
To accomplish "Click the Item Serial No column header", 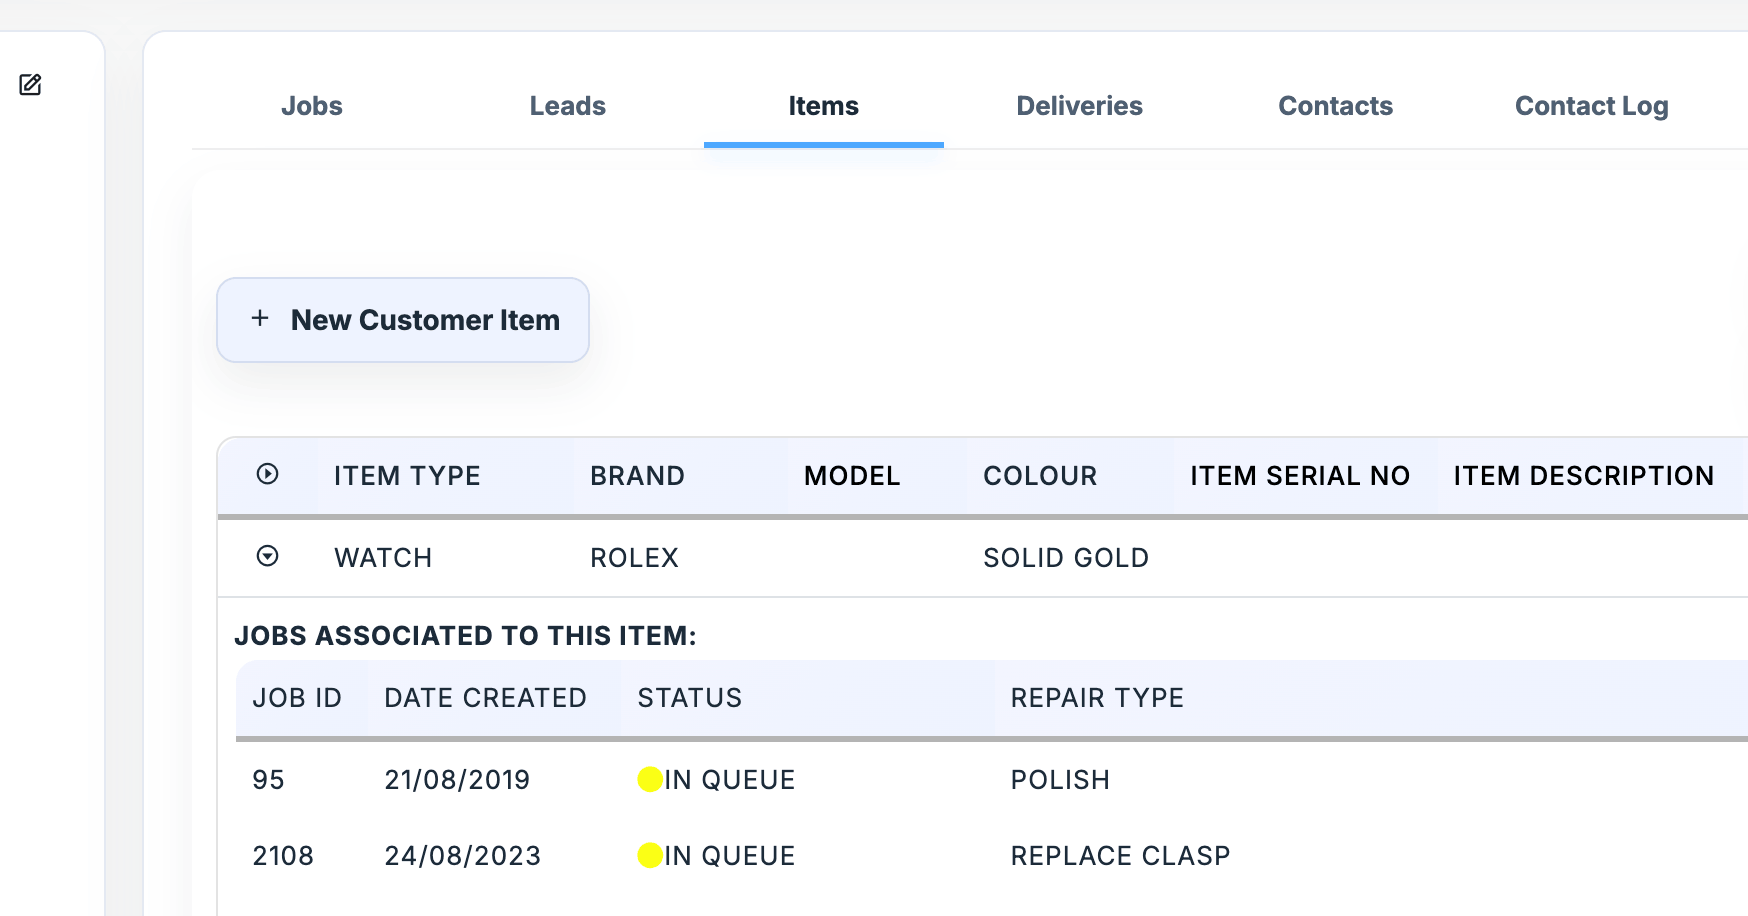I will point(1299,476).
